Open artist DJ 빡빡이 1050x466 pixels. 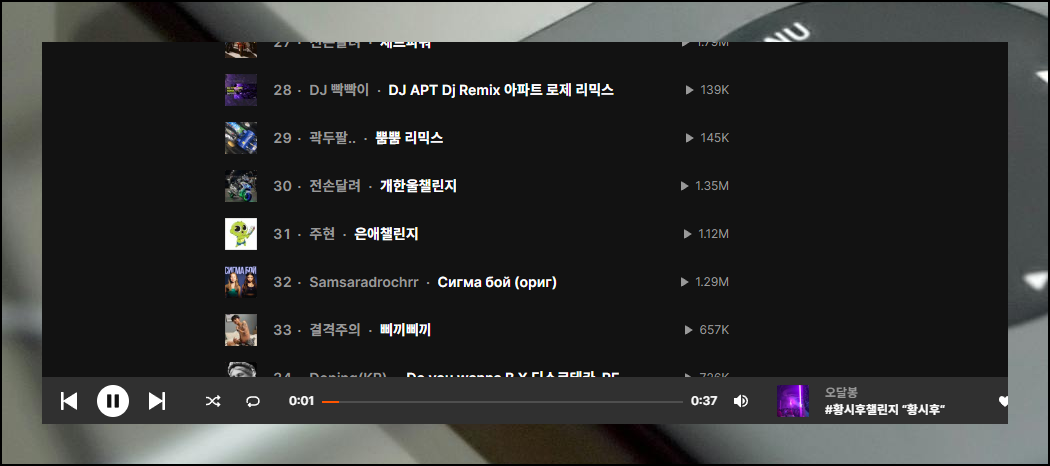339,90
